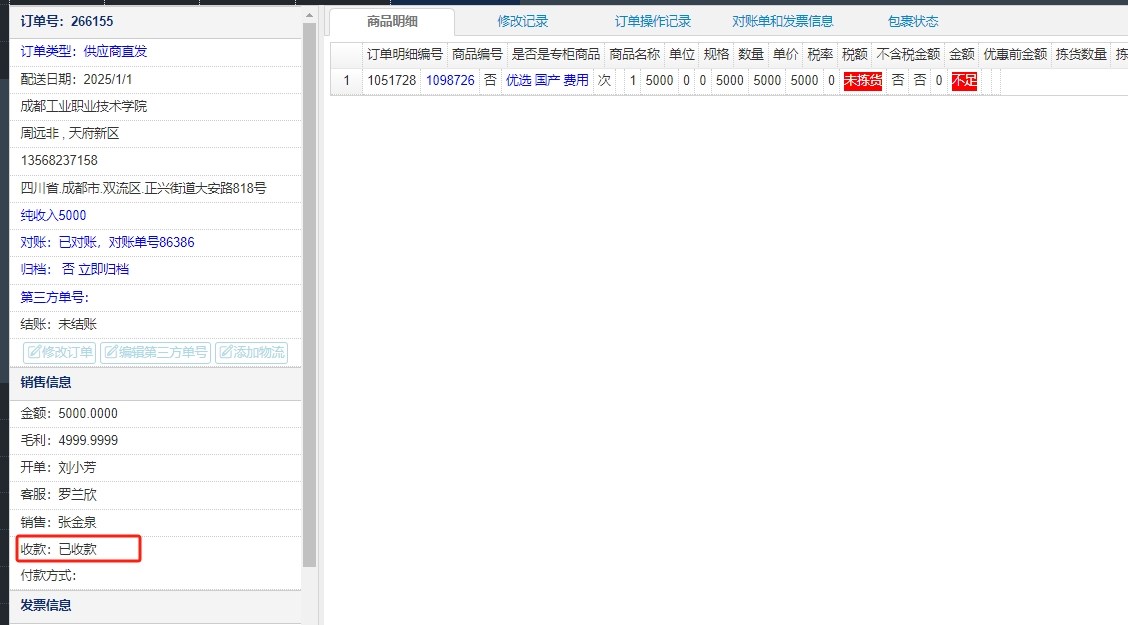Open the 包裹状态 tab

913,22
